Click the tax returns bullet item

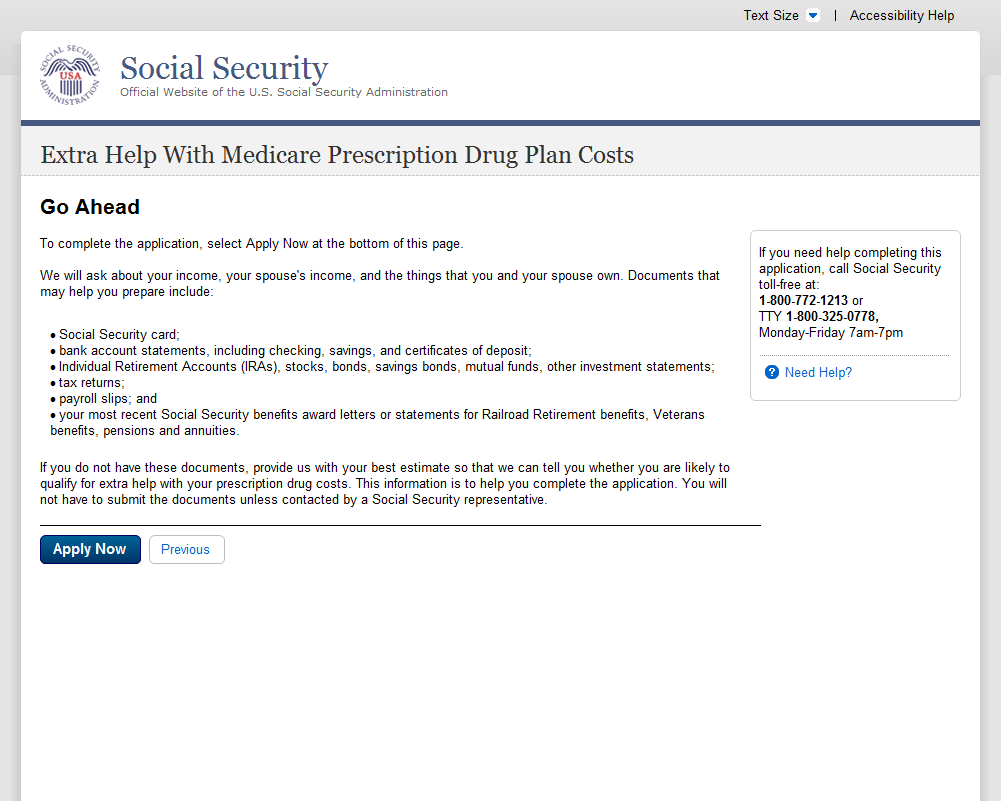pos(91,383)
